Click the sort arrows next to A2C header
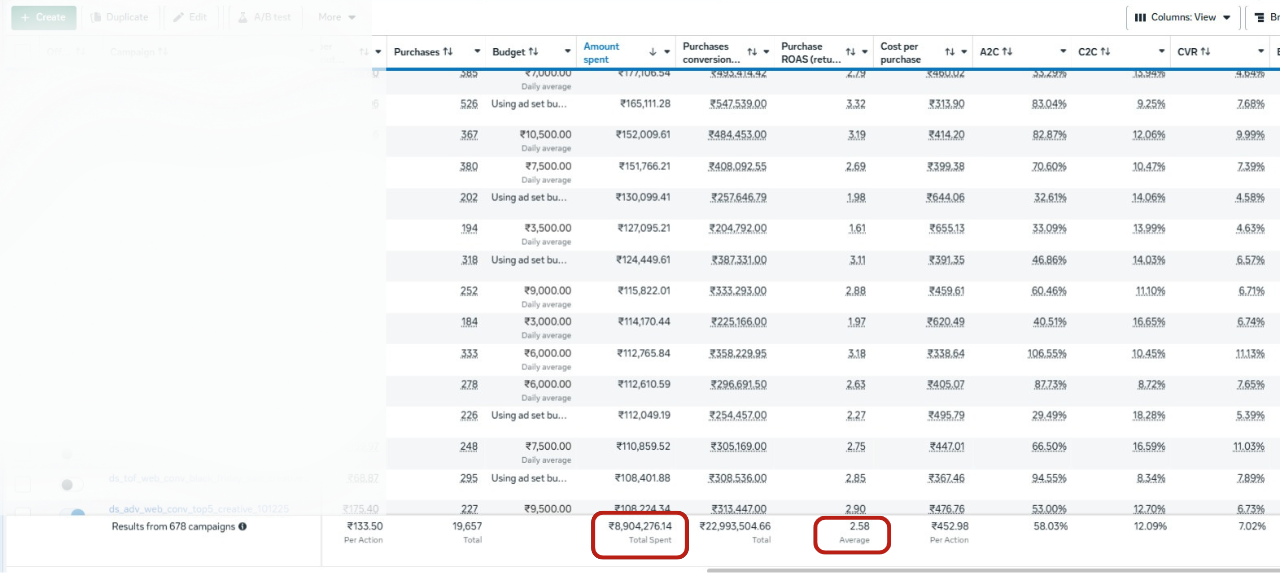The height and width of the screenshot is (573, 1280). pyautogui.click(x=1008, y=52)
